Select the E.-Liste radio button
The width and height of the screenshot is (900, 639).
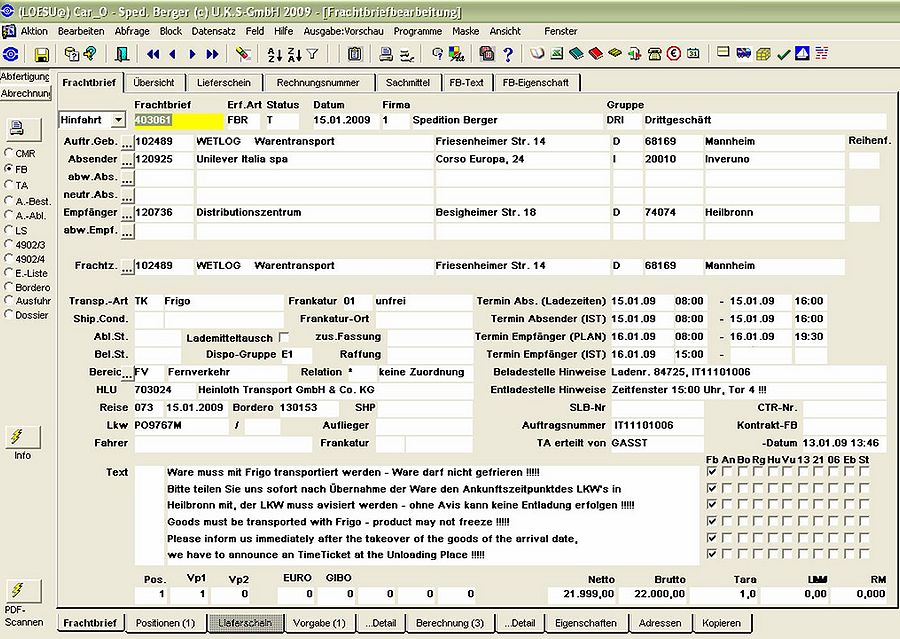pos(9,273)
